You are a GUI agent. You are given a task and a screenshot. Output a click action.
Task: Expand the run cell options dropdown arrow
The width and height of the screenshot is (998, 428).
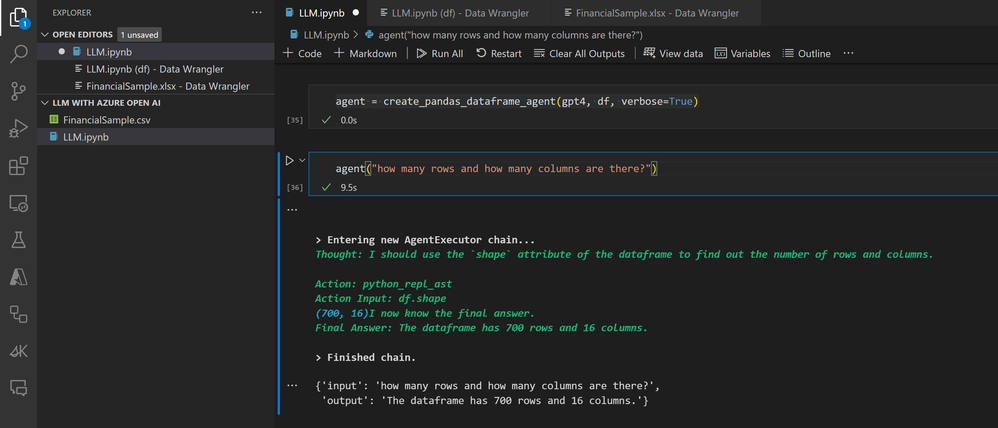tap(302, 160)
